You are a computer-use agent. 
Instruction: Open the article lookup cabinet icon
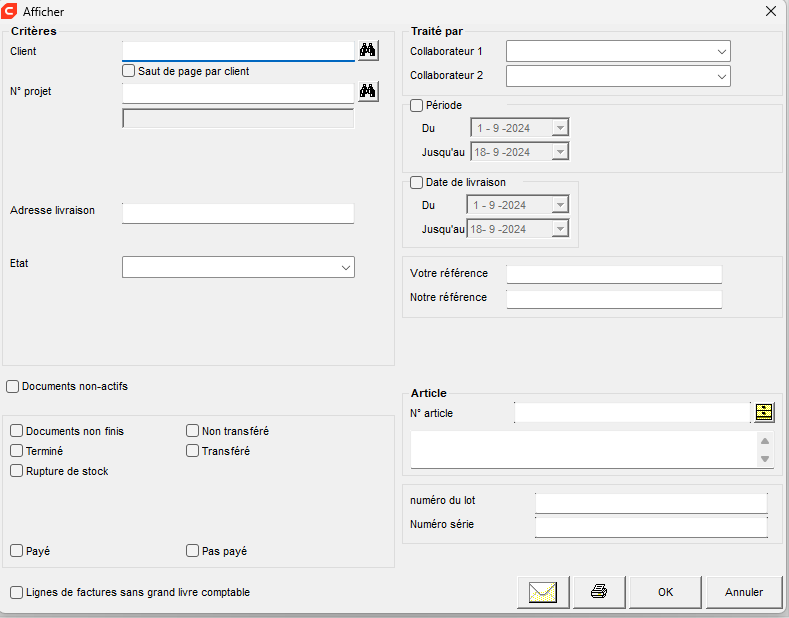pyautogui.click(x=764, y=412)
